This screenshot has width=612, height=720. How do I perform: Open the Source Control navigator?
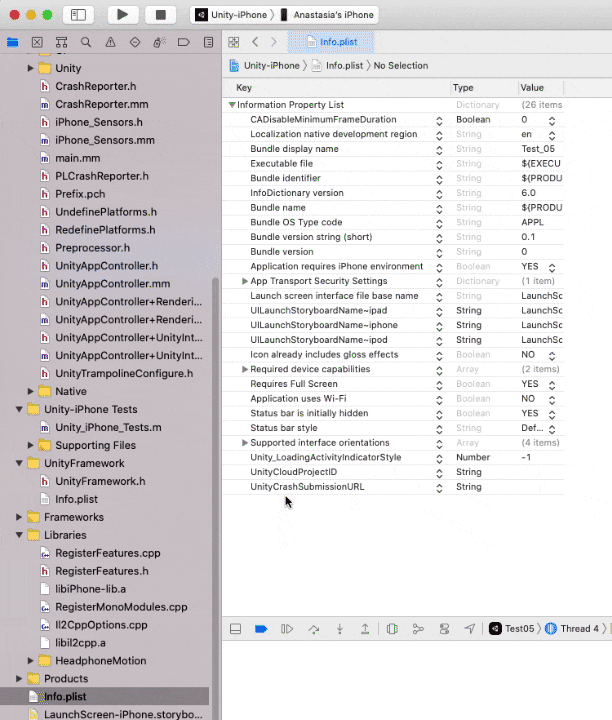(x=37, y=42)
